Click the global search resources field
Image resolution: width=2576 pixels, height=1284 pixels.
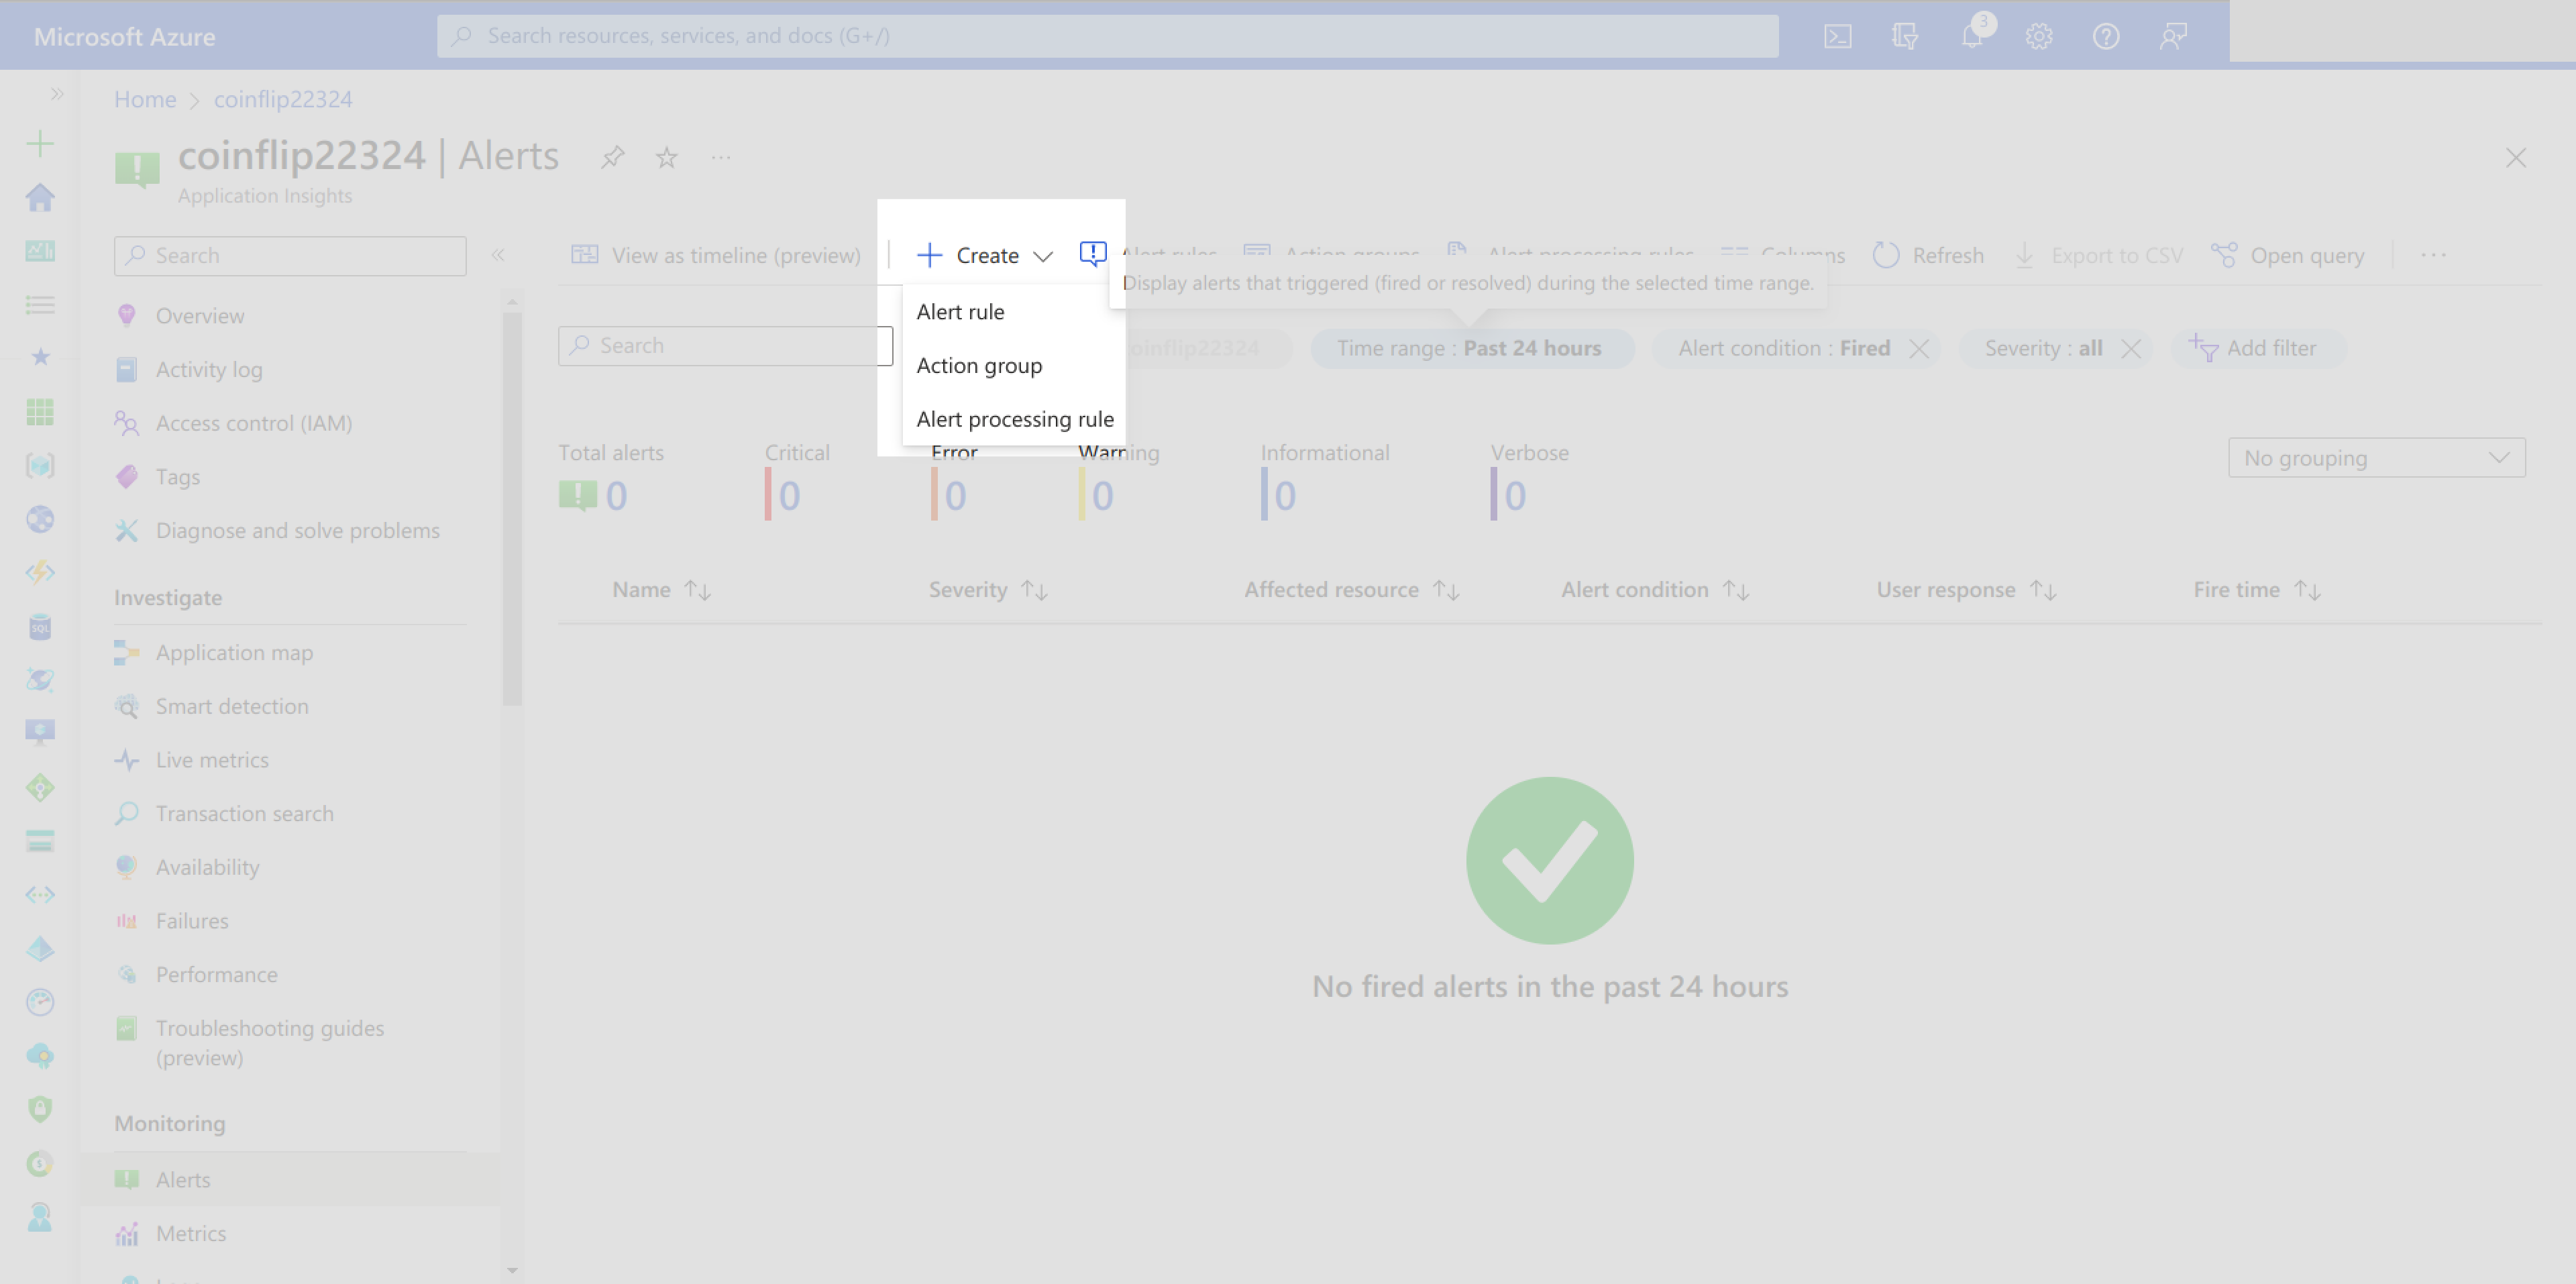[1107, 36]
